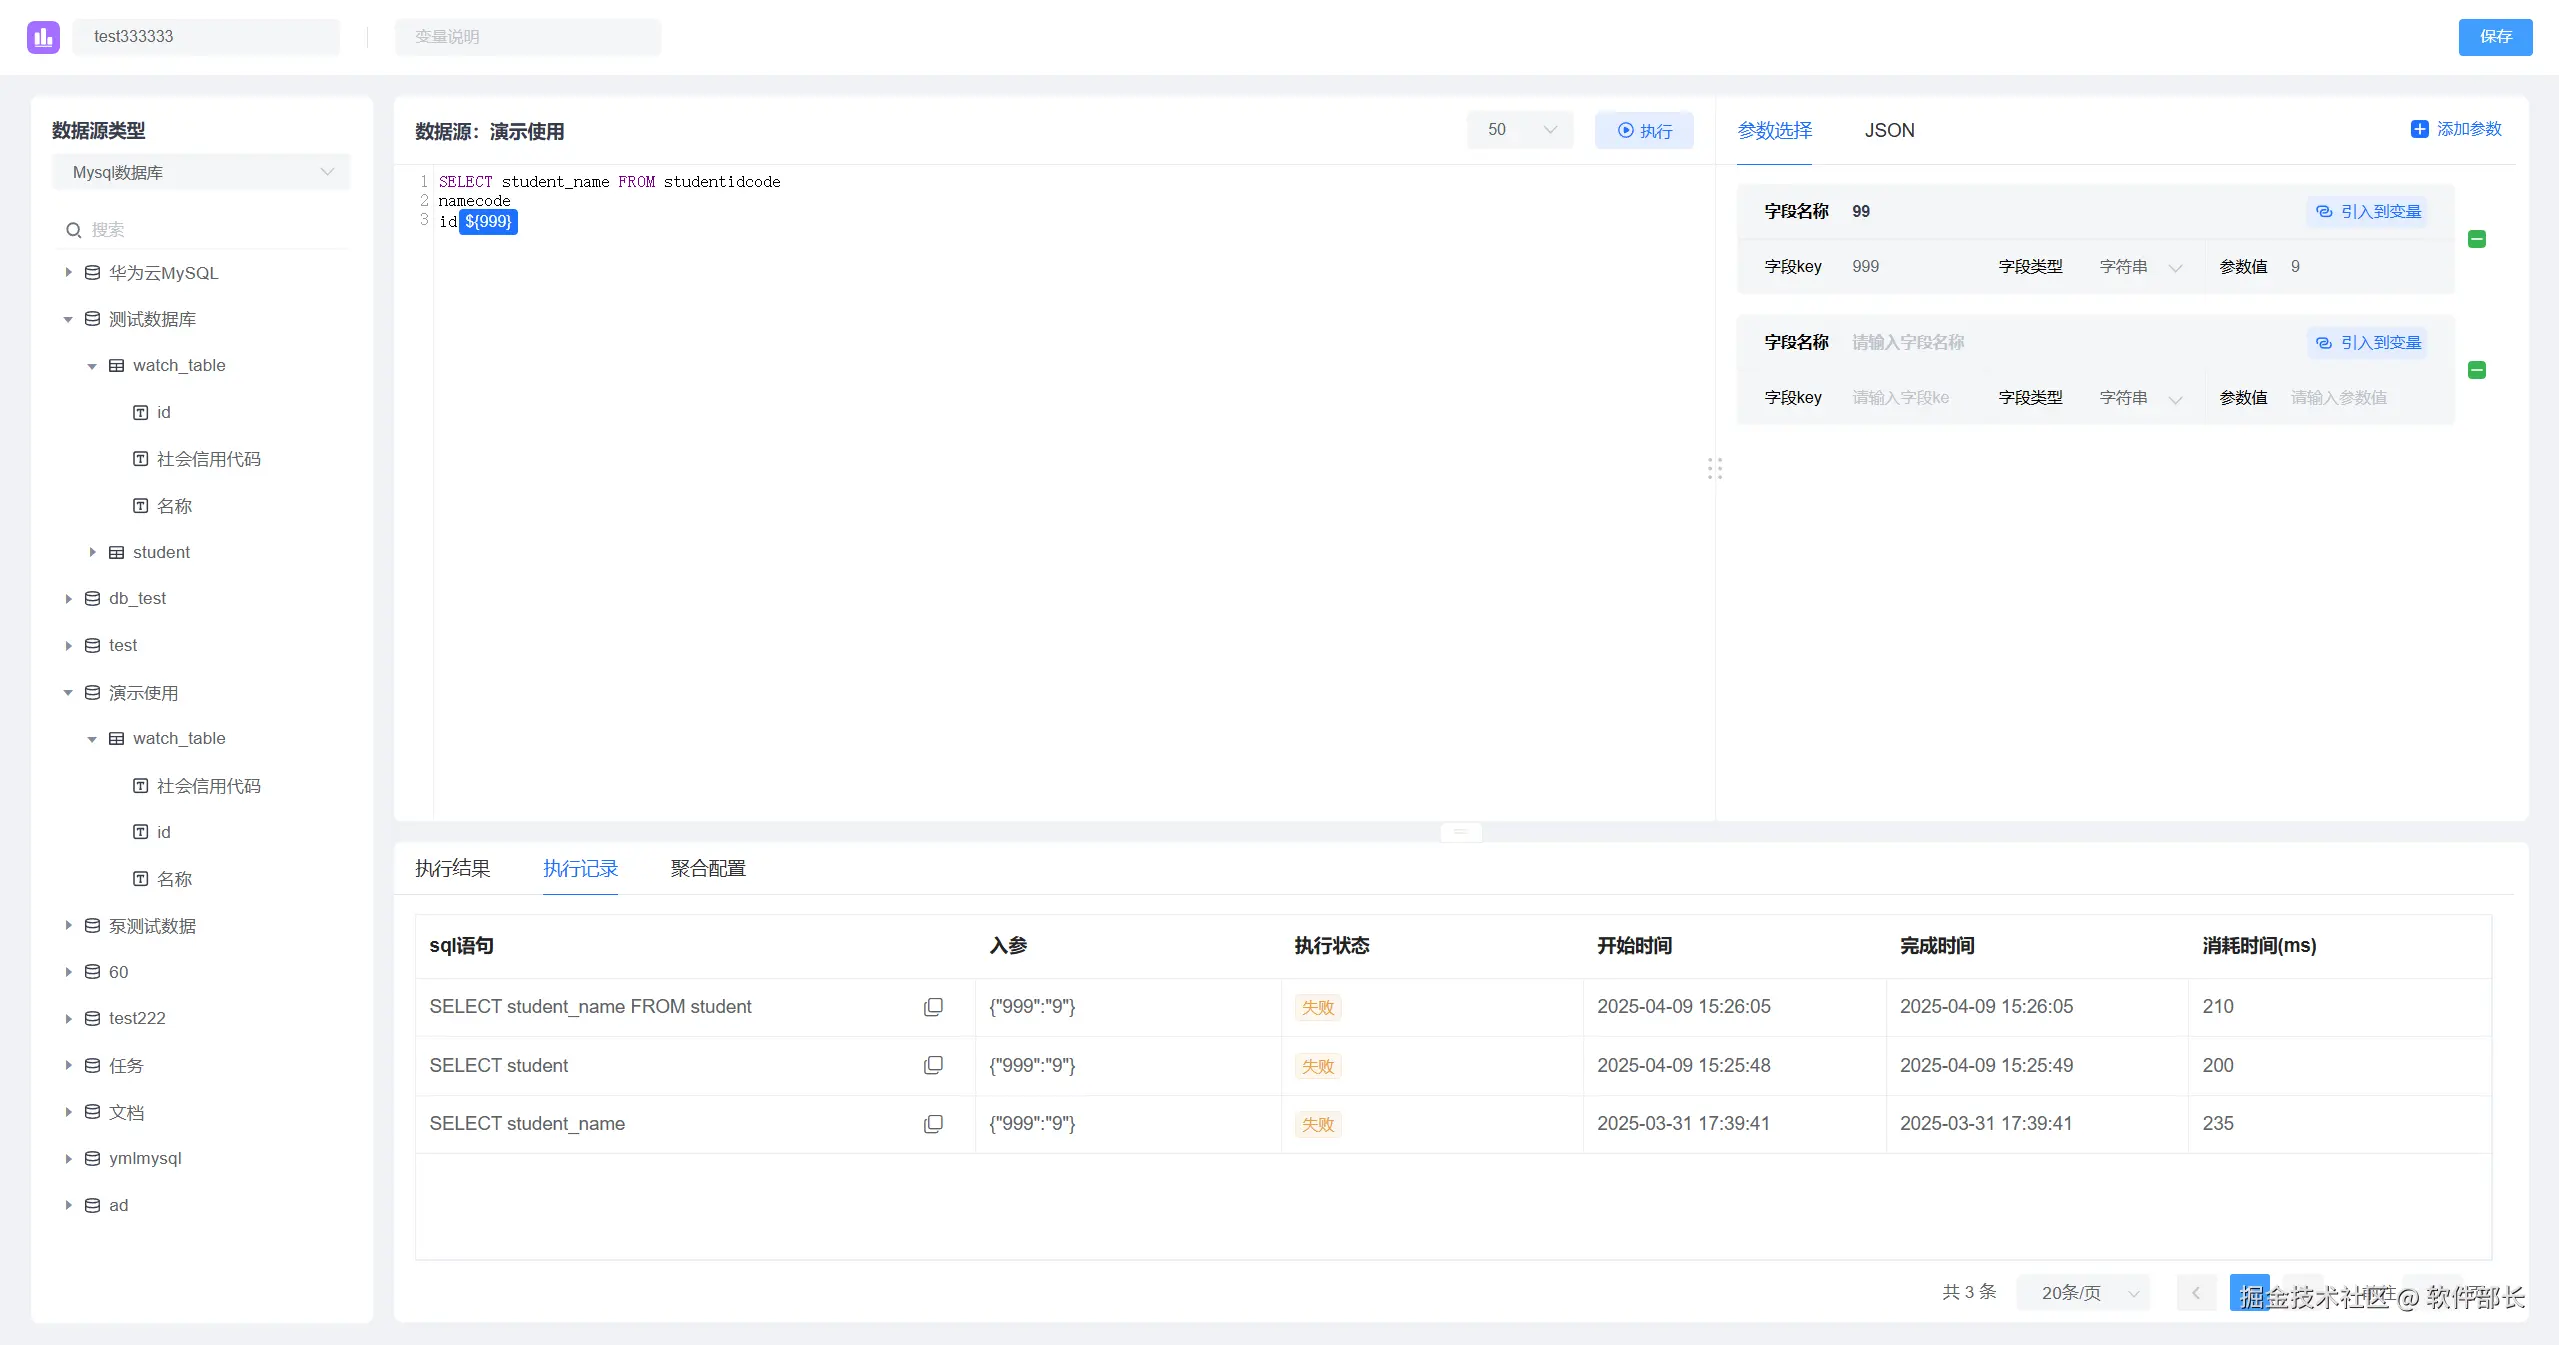Copy the 'SELECT student_name' SQL statement

[932, 1124]
